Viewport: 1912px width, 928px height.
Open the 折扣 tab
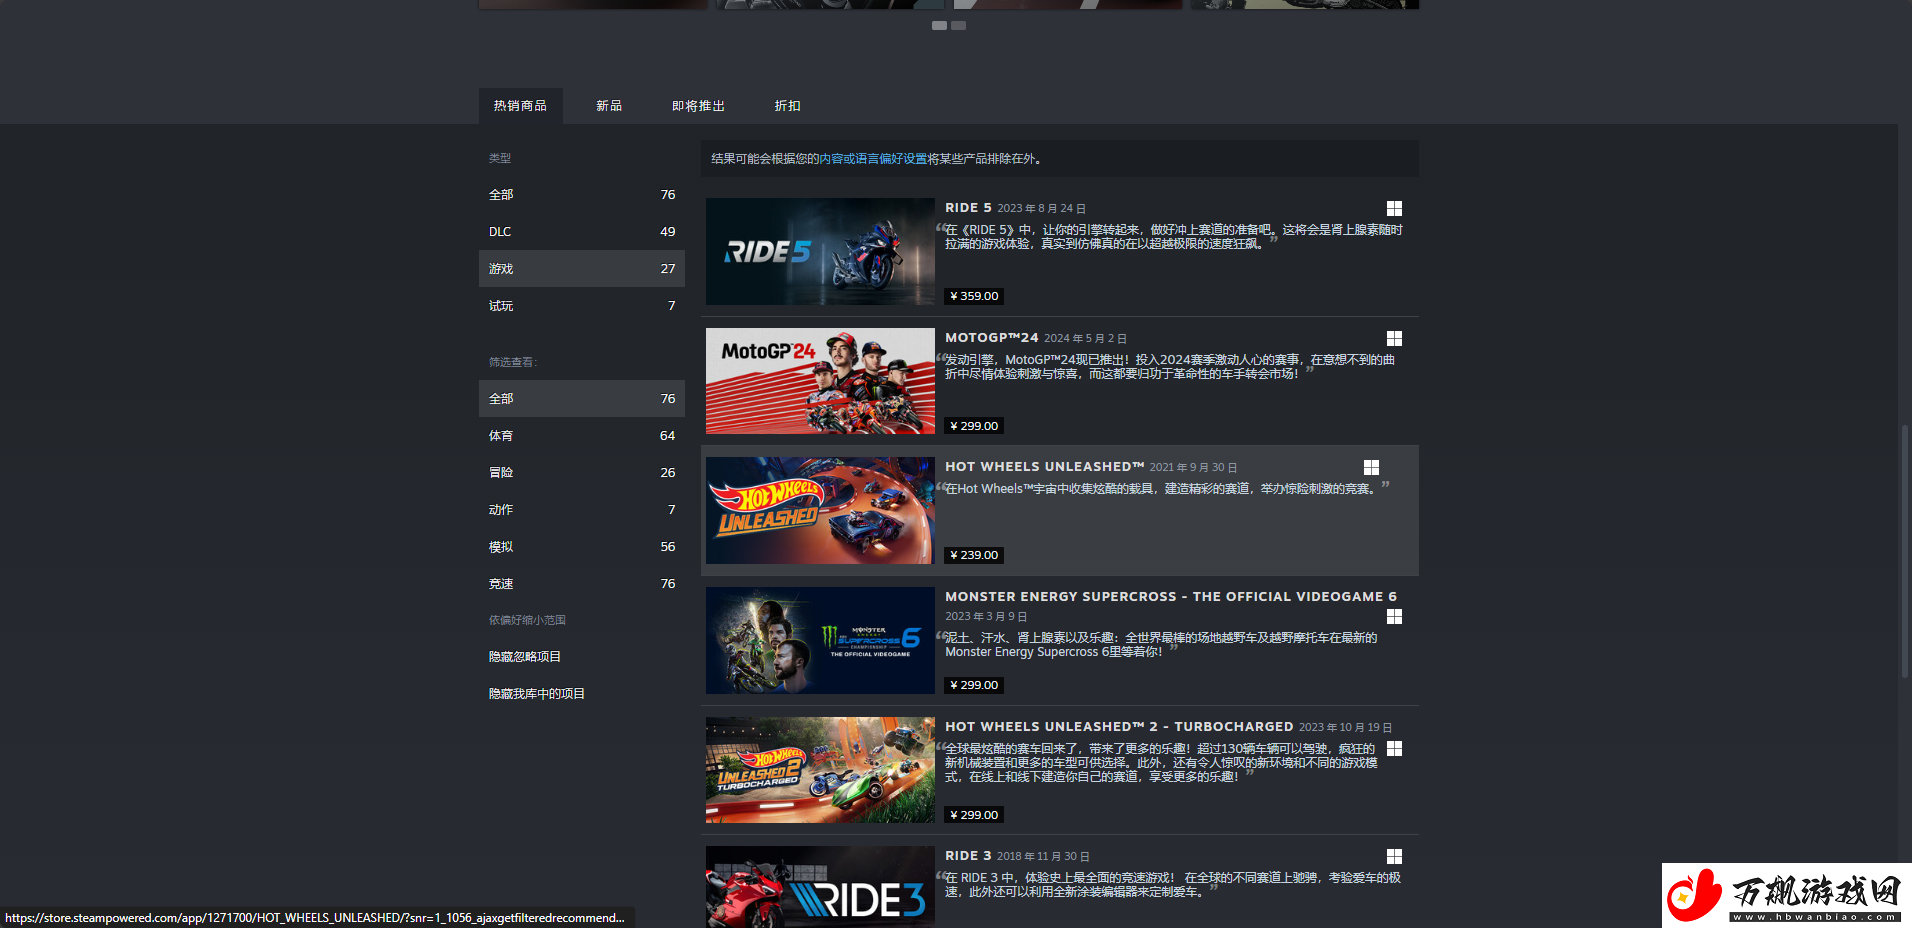[x=787, y=106]
